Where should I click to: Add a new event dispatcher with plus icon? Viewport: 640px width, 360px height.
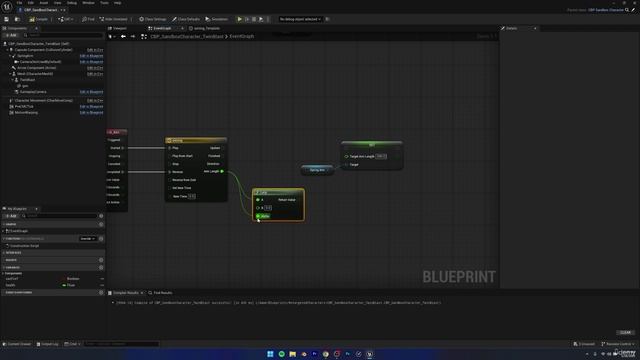[x=101, y=293]
